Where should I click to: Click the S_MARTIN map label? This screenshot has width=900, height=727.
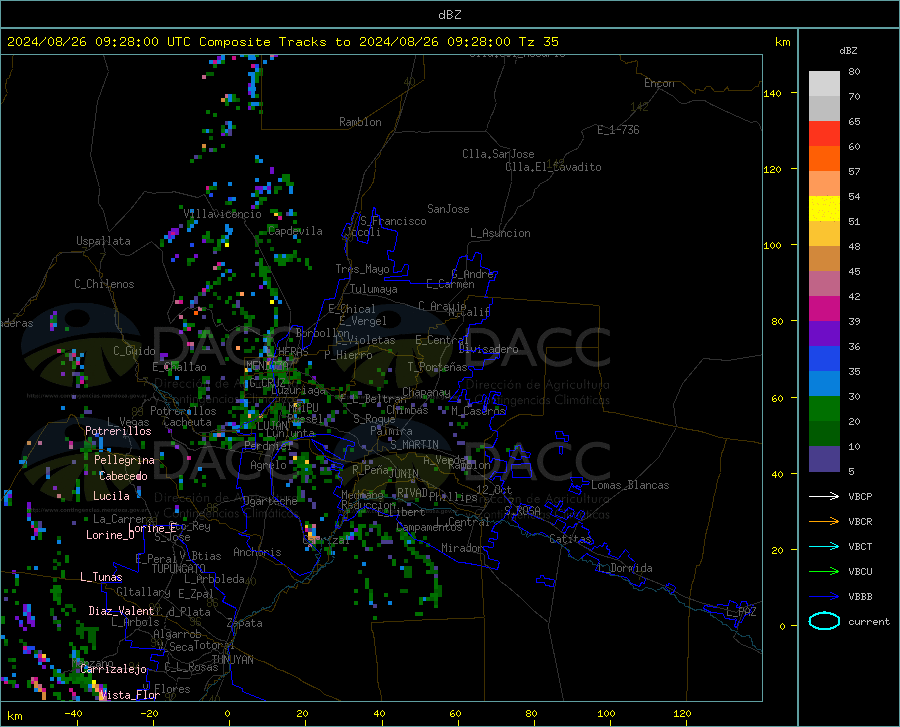[414, 445]
